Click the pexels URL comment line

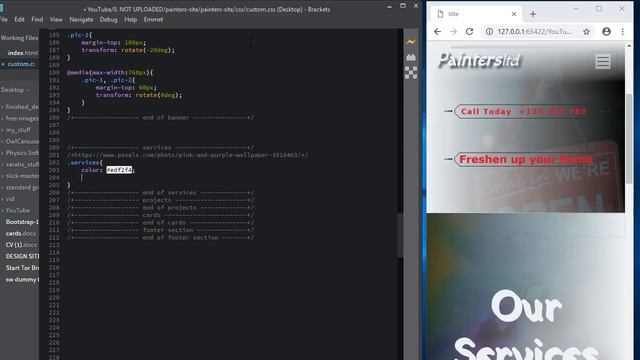188,155
